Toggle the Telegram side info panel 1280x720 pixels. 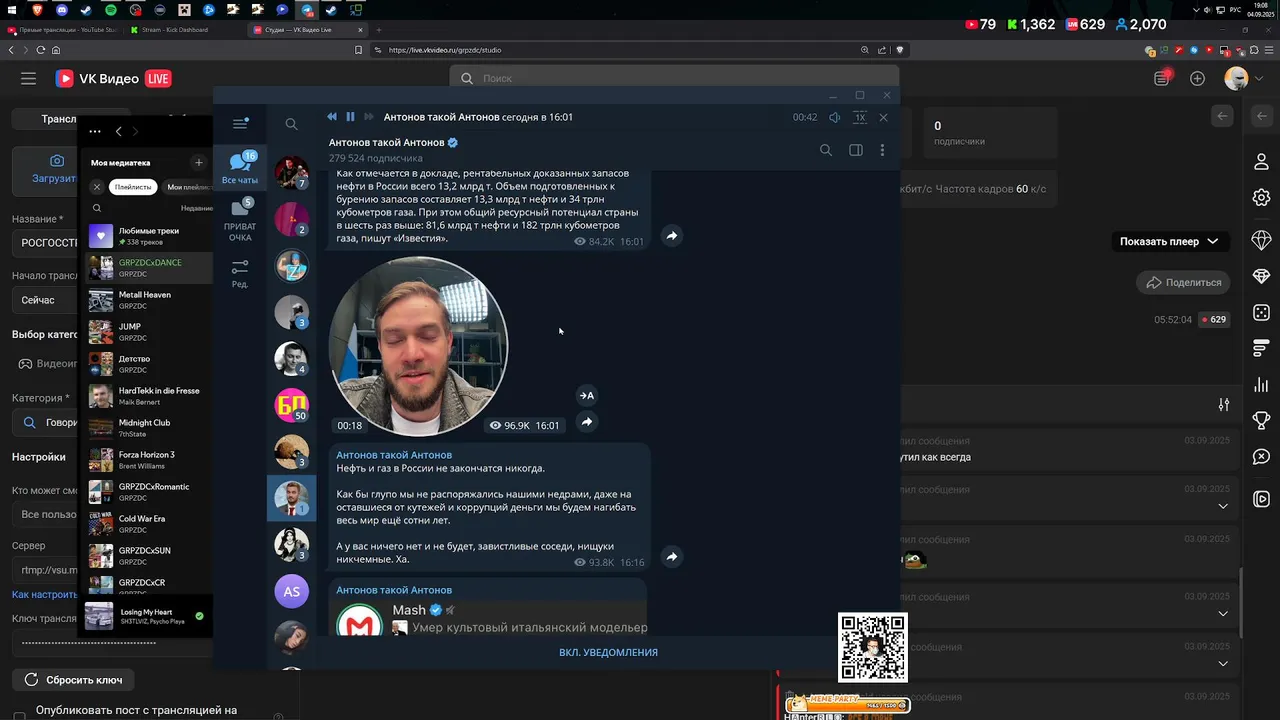click(856, 150)
